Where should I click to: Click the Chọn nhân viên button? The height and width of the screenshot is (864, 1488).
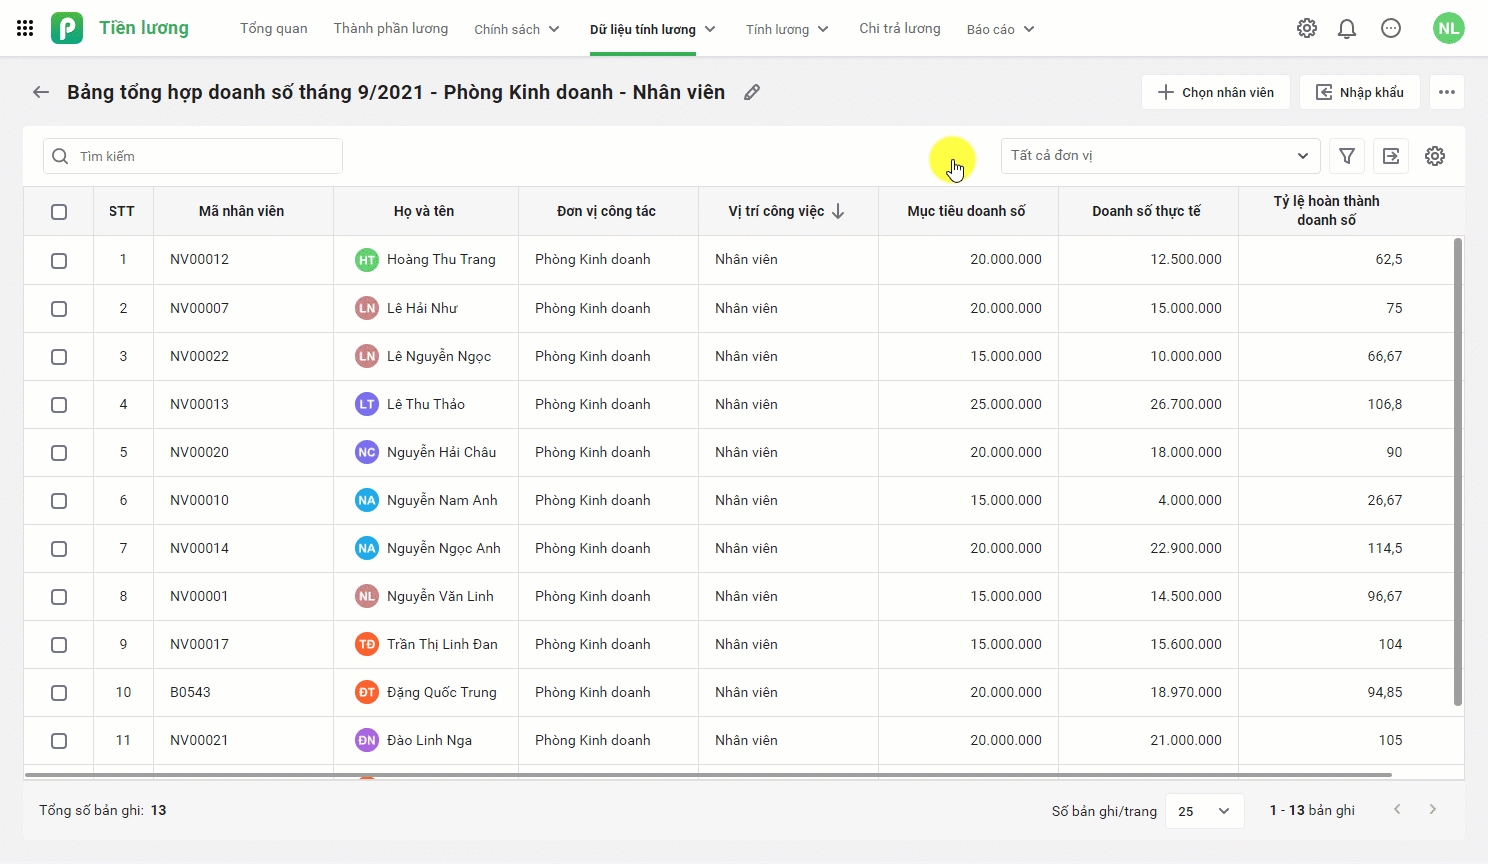coord(1216,92)
